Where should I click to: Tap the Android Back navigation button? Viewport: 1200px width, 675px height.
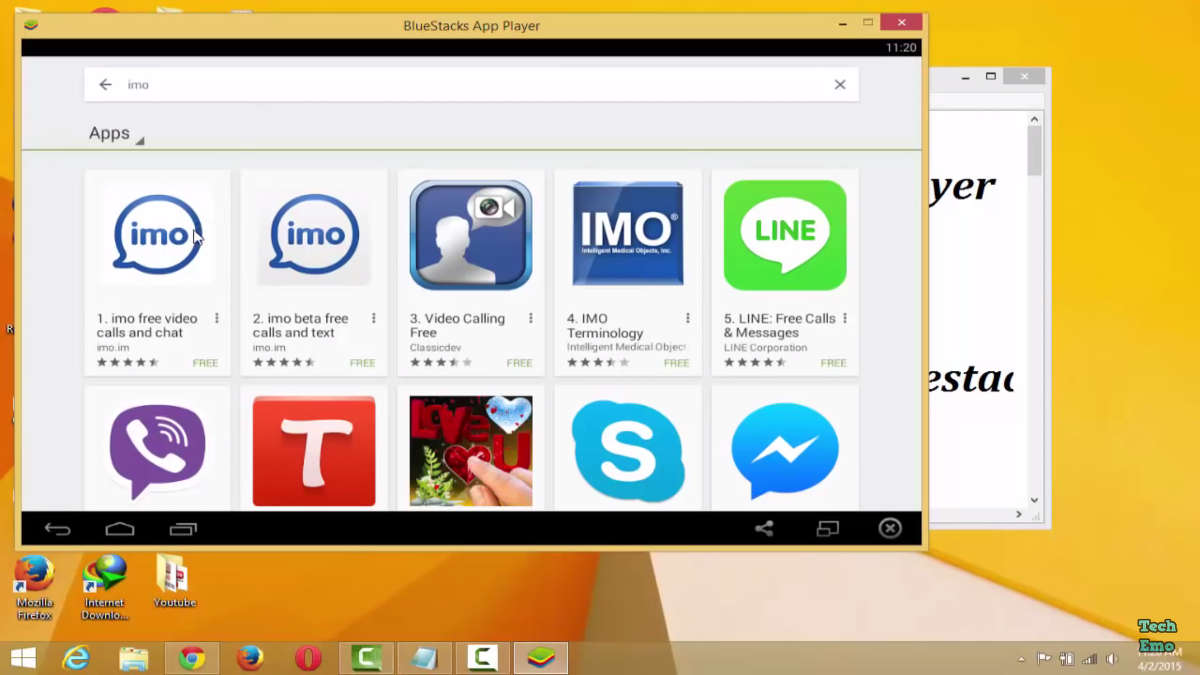[58, 529]
